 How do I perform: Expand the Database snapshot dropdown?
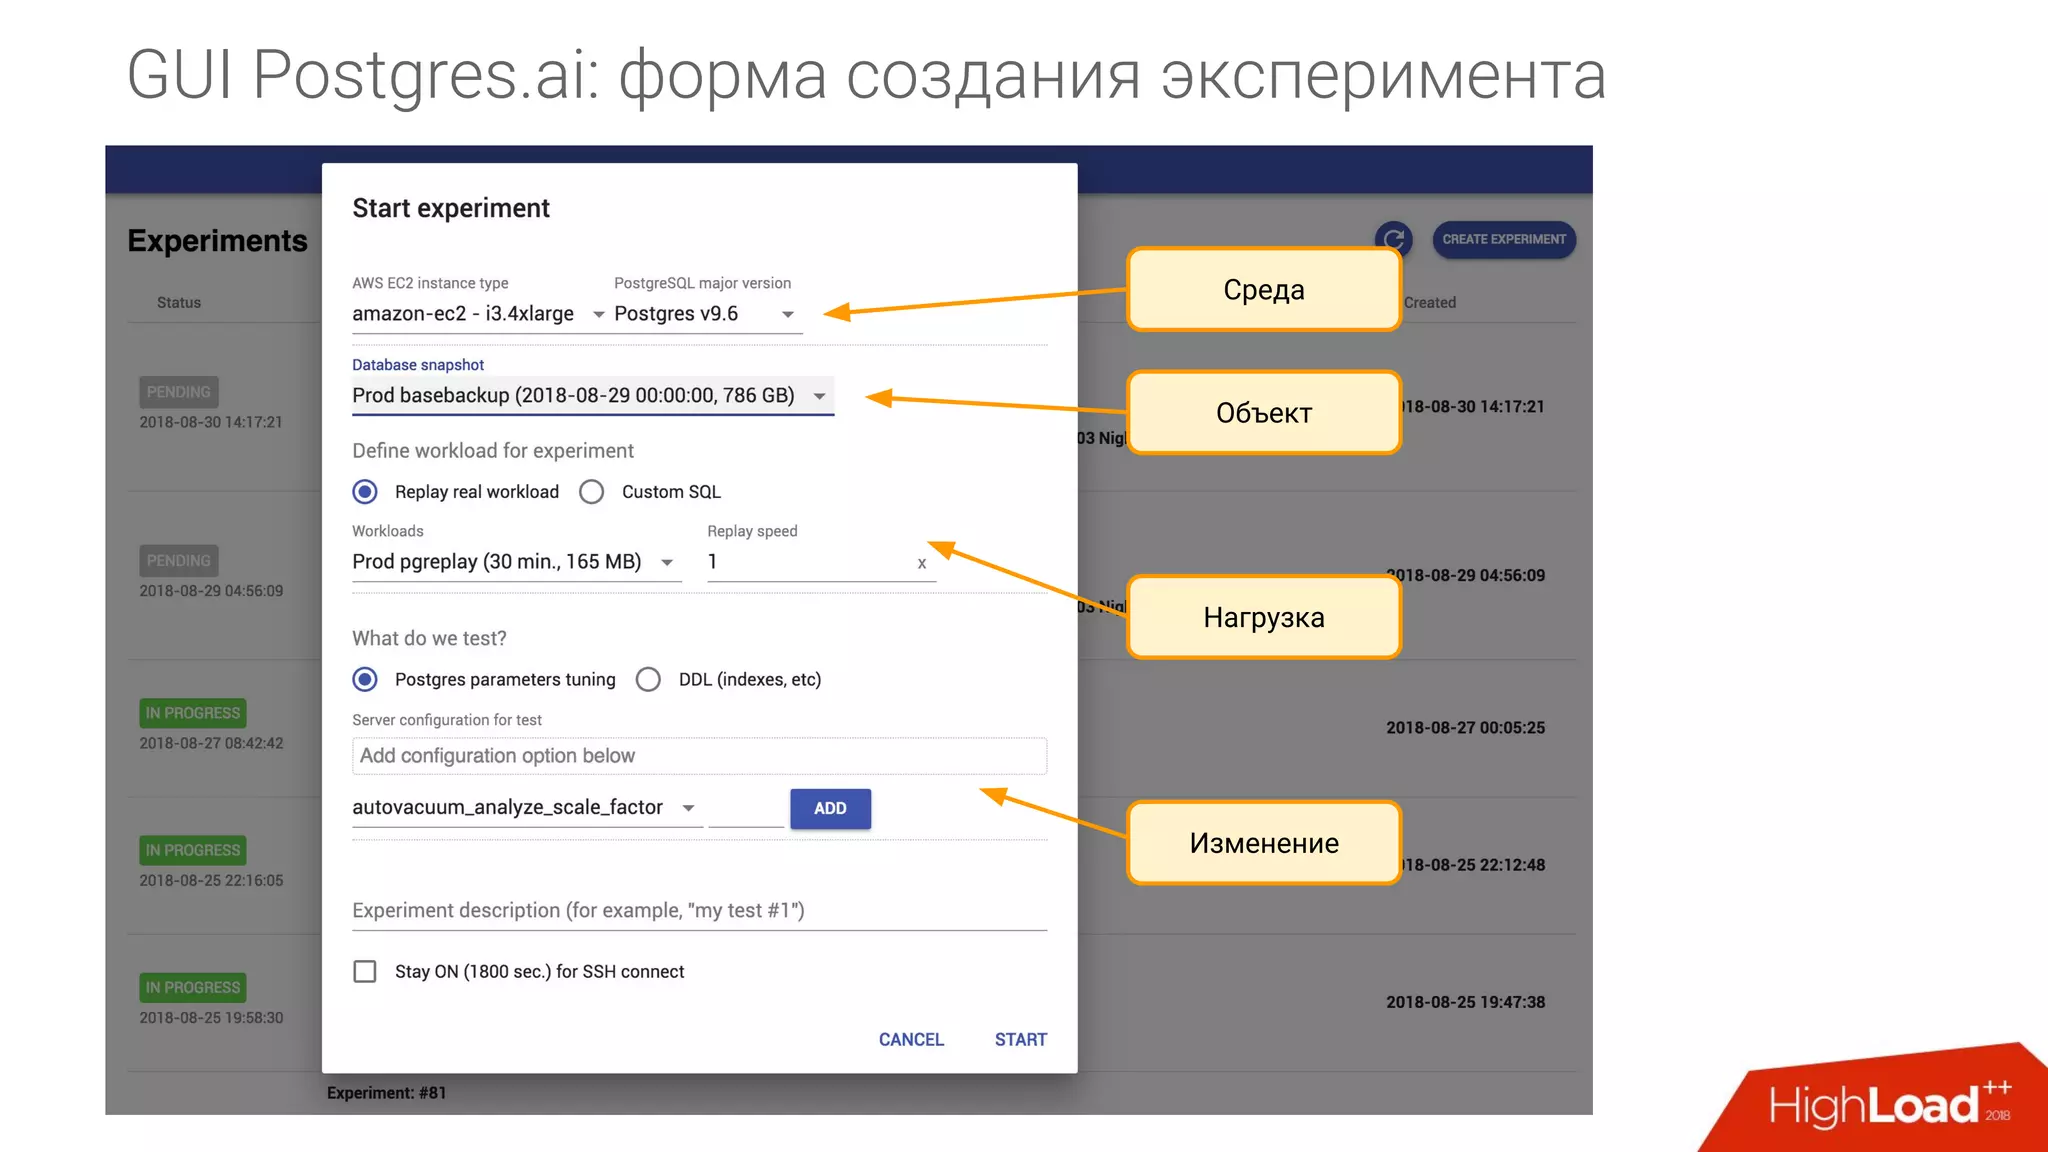coord(592,396)
